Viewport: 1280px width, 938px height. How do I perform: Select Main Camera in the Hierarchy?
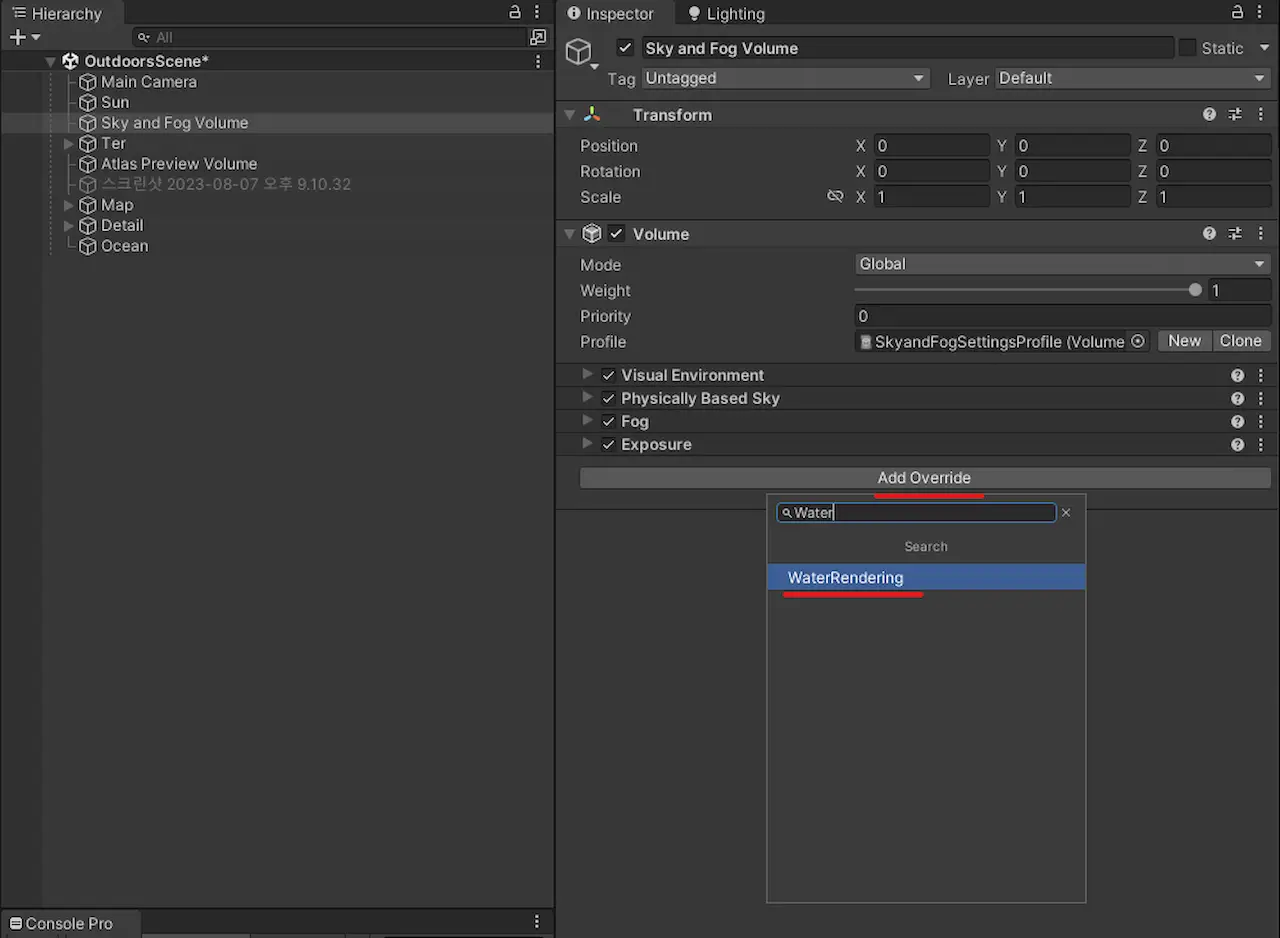149,82
